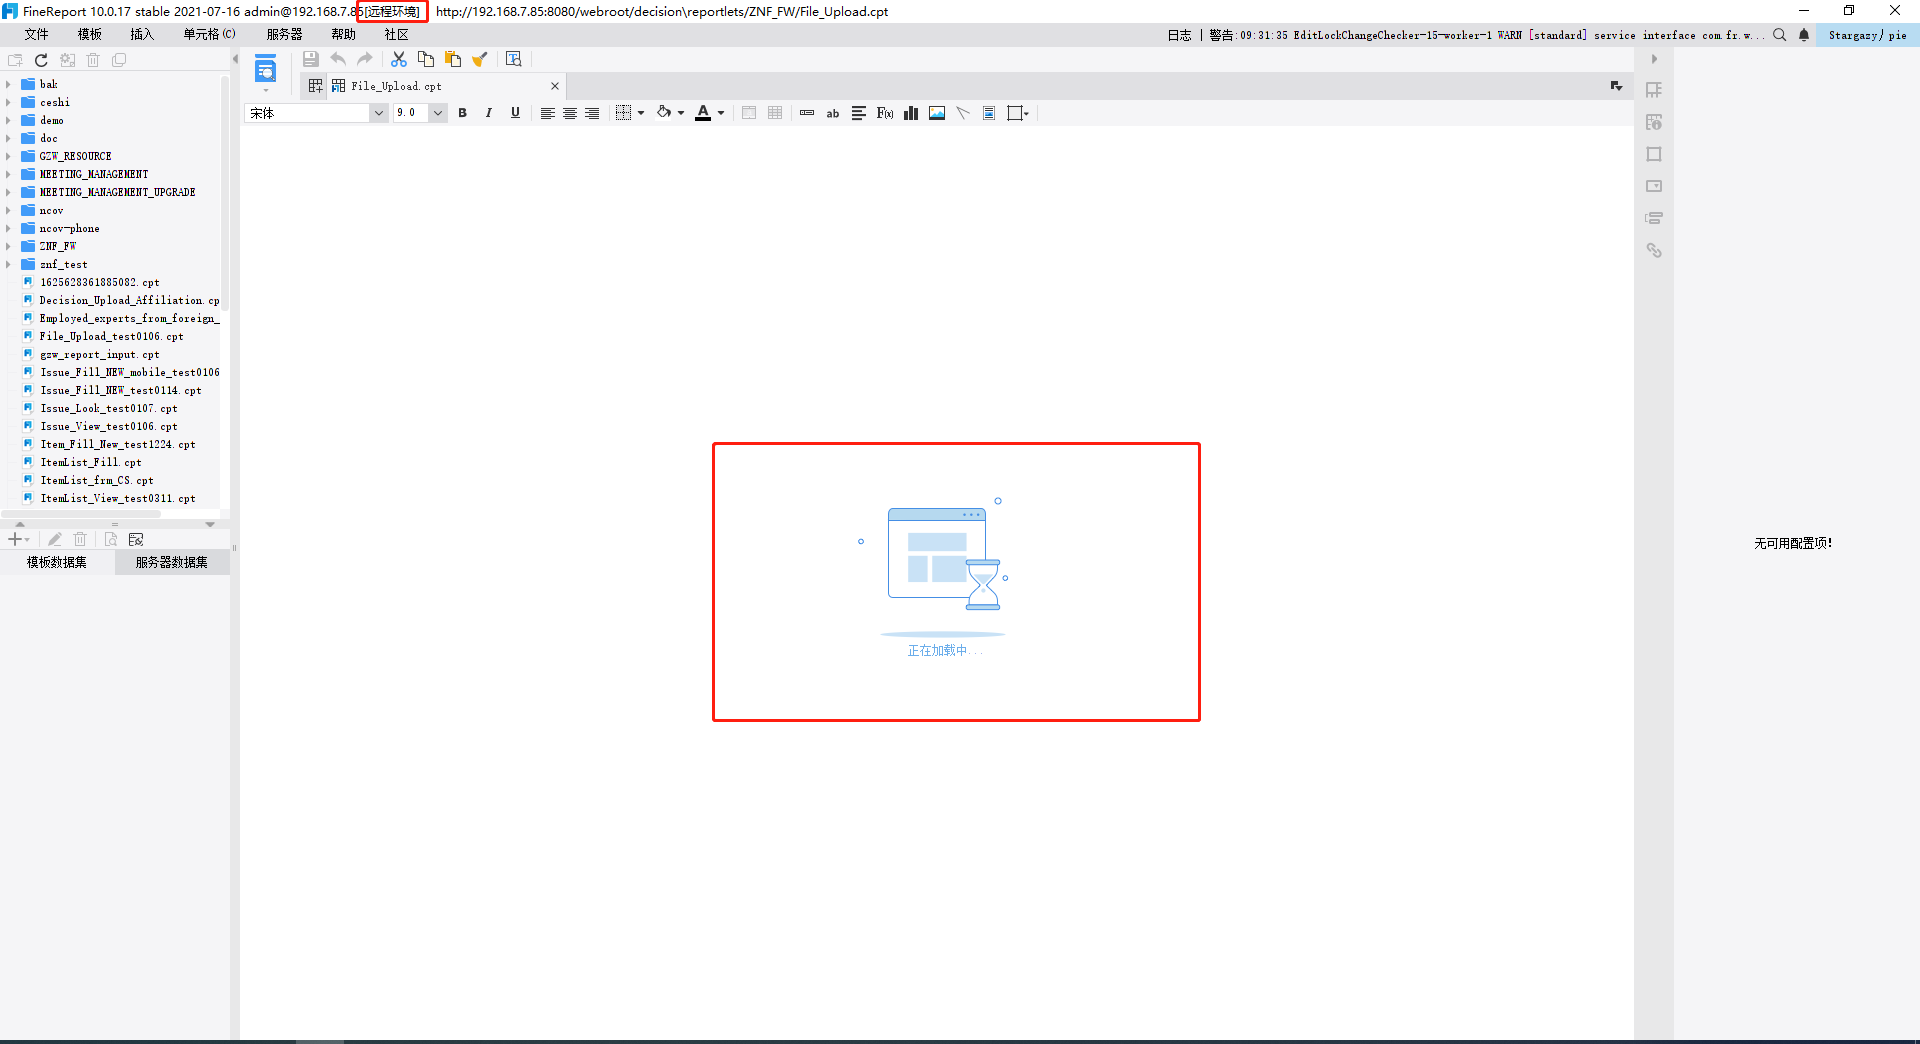Apply fill color with paint bucket
This screenshot has height=1044, width=1920.
pyautogui.click(x=664, y=113)
